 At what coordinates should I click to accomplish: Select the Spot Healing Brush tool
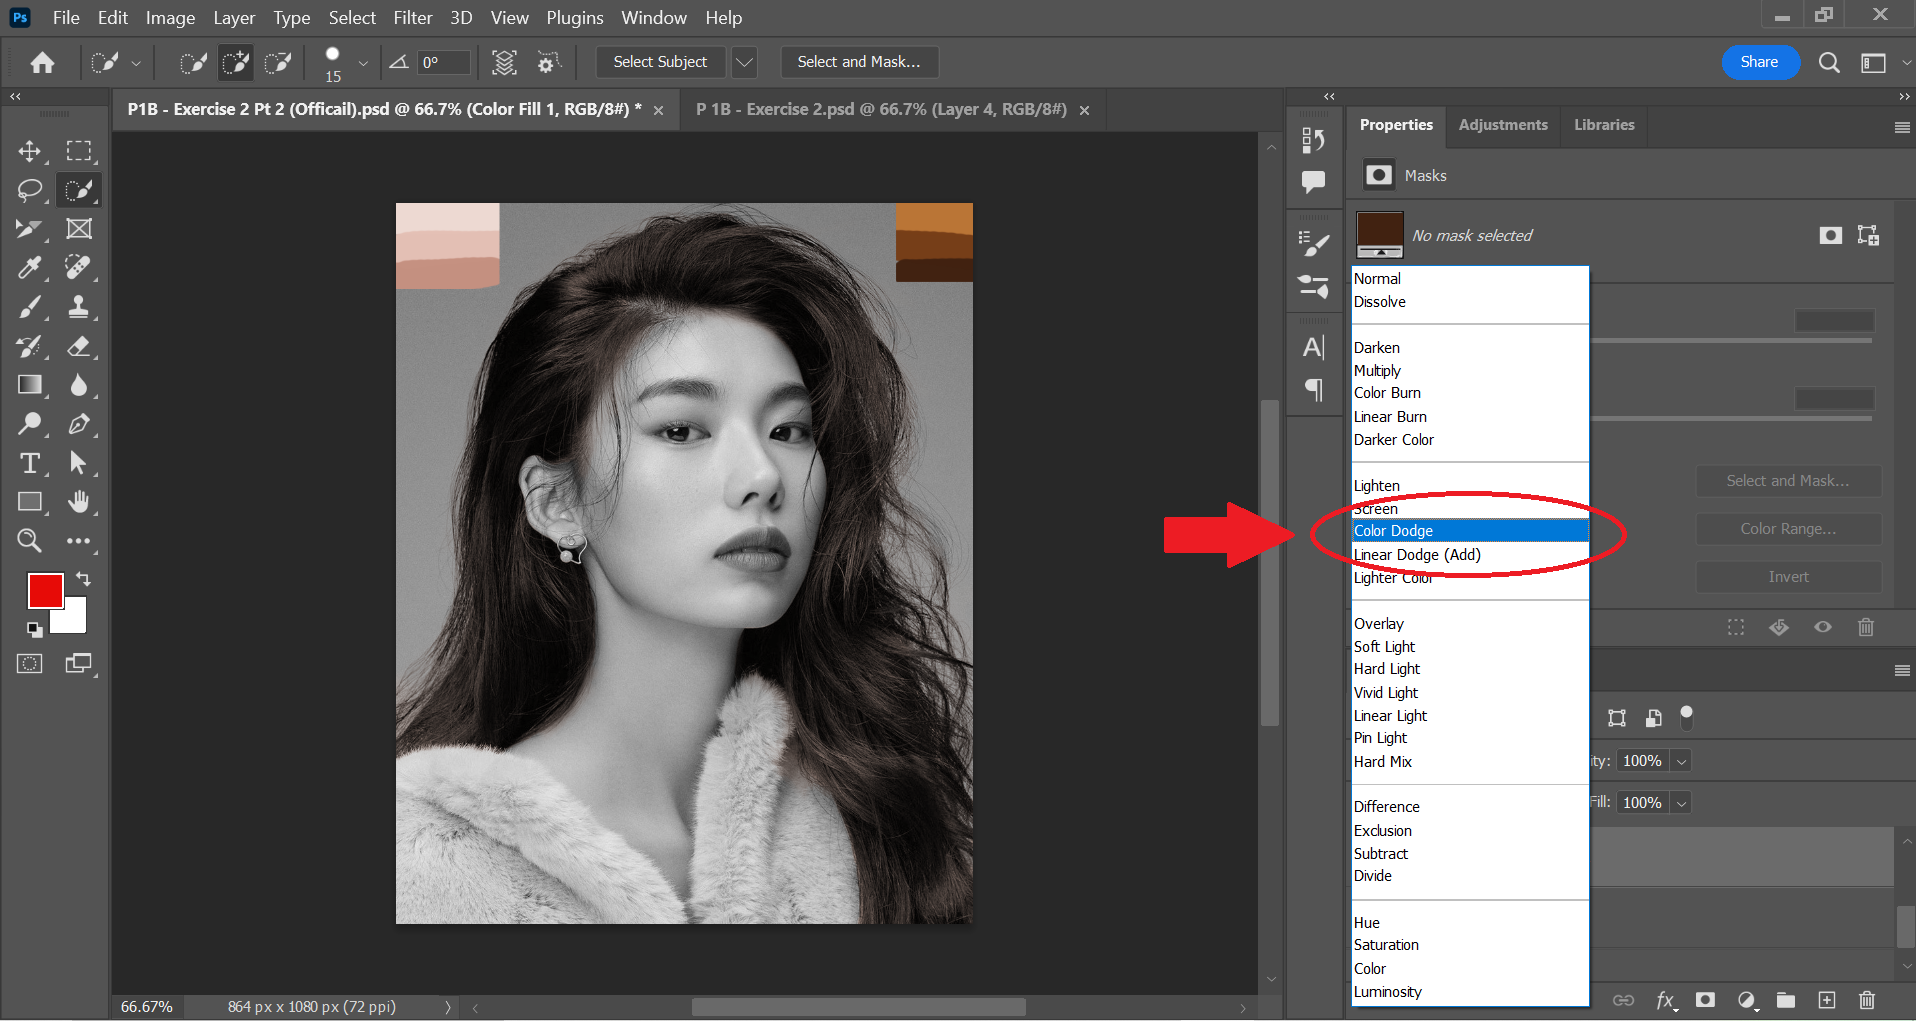(x=79, y=268)
